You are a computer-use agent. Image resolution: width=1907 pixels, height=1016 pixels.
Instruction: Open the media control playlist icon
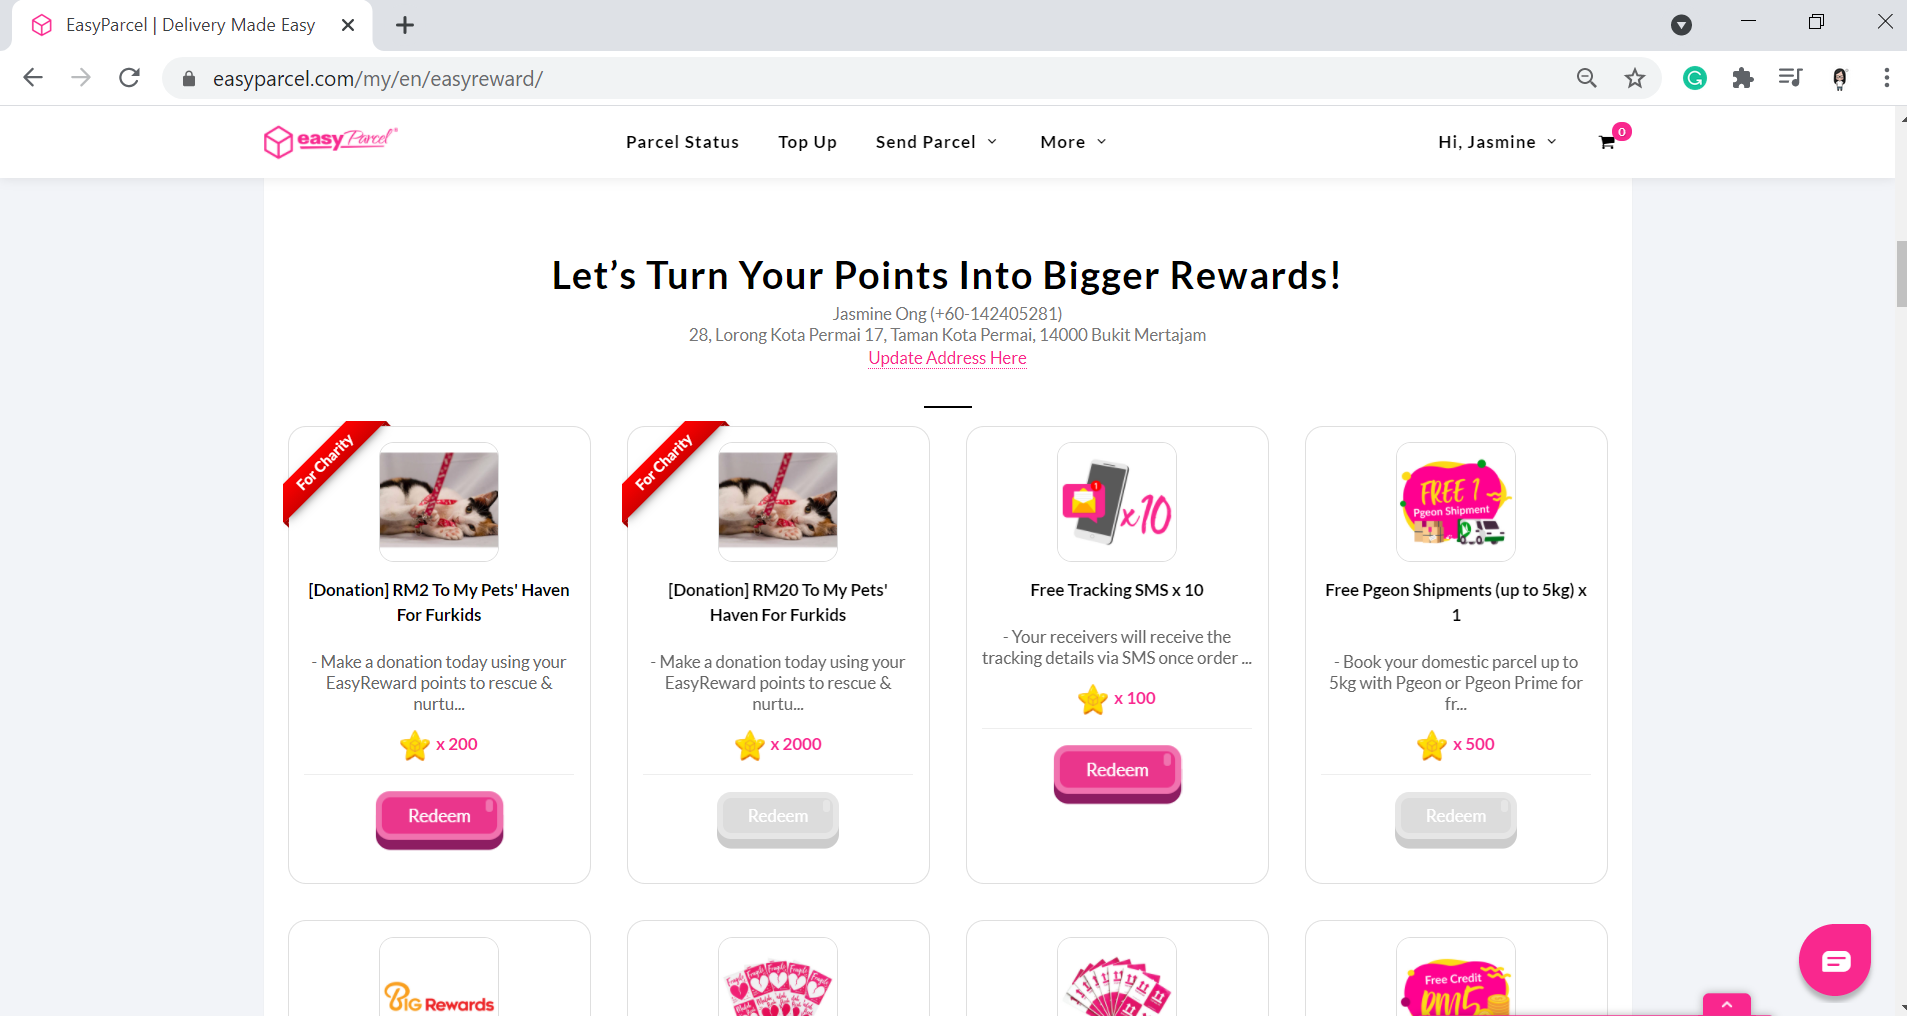pyautogui.click(x=1790, y=78)
